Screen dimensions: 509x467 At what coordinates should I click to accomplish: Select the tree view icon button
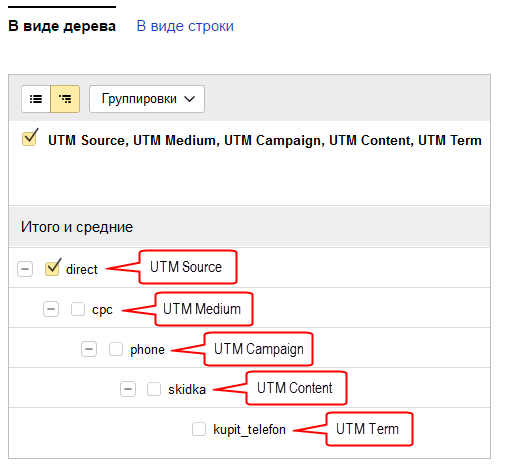(65, 99)
